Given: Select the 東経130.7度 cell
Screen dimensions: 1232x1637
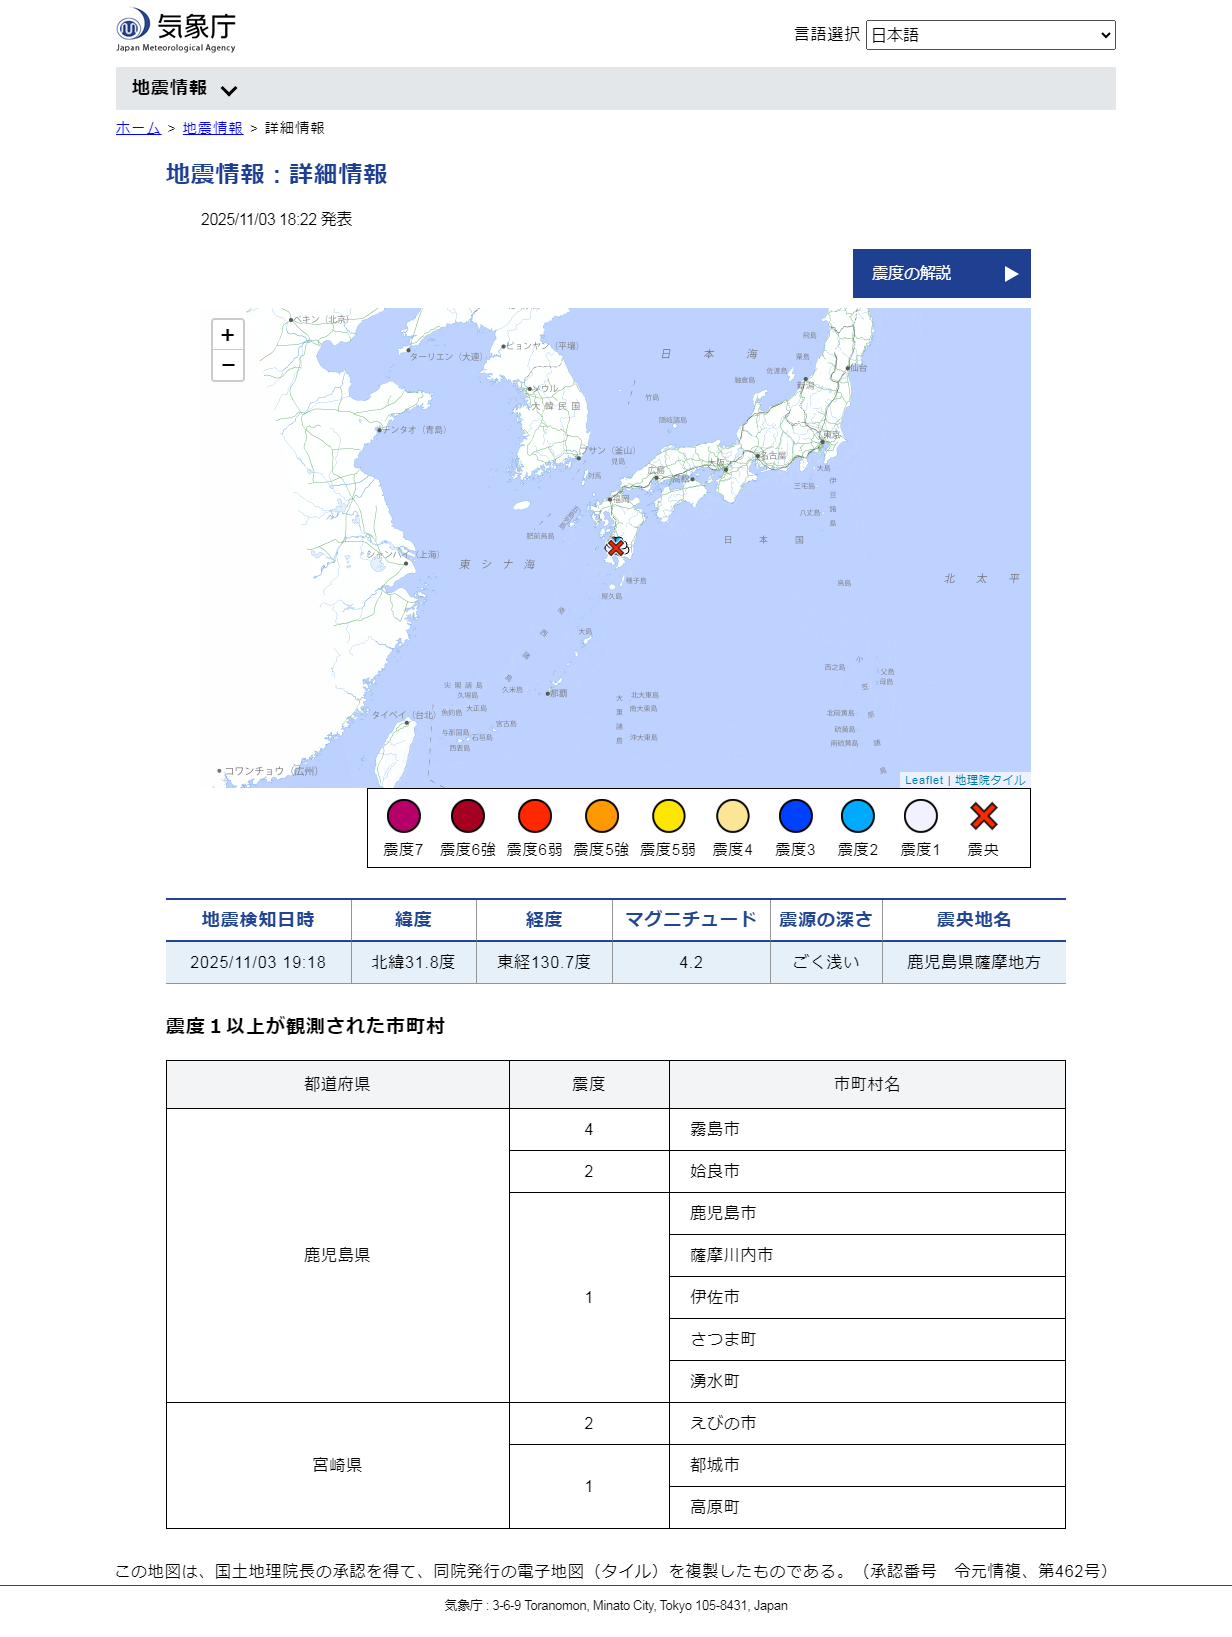Looking at the screenshot, I should coord(544,962).
